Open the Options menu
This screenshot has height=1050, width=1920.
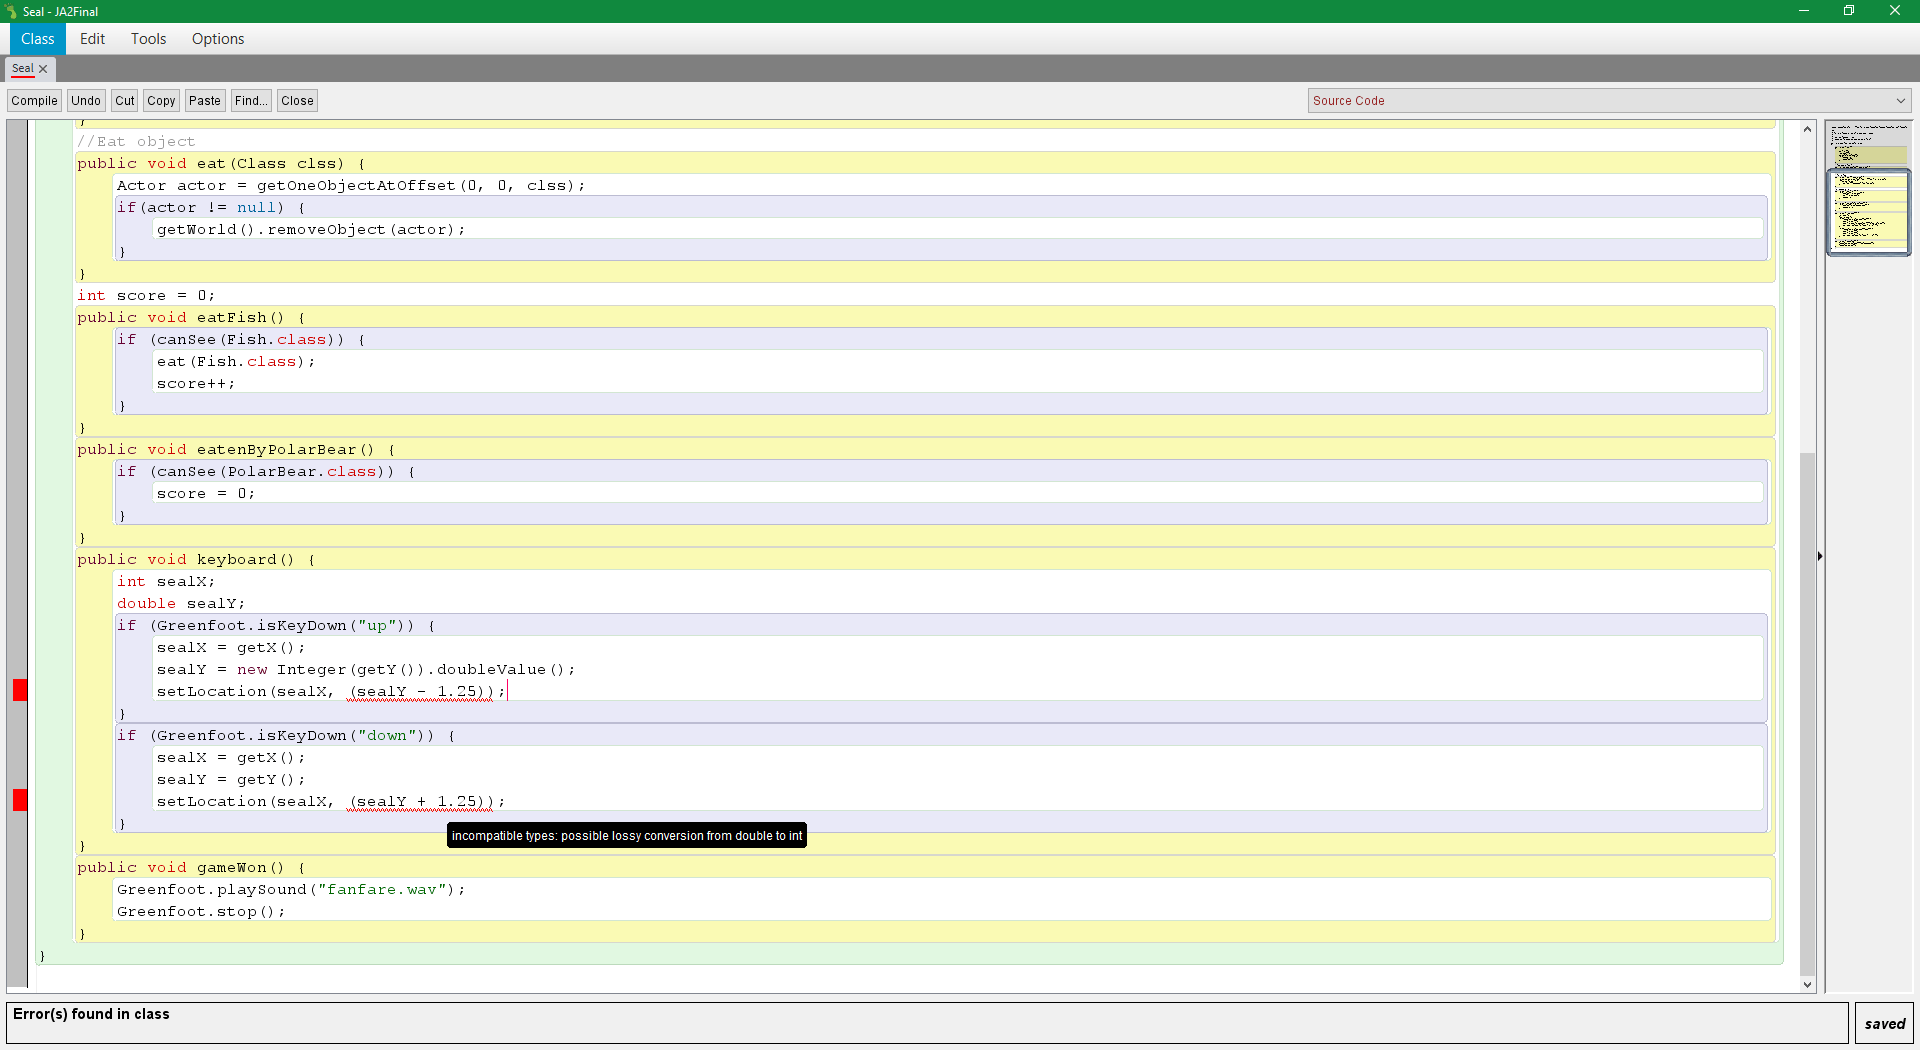point(218,39)
